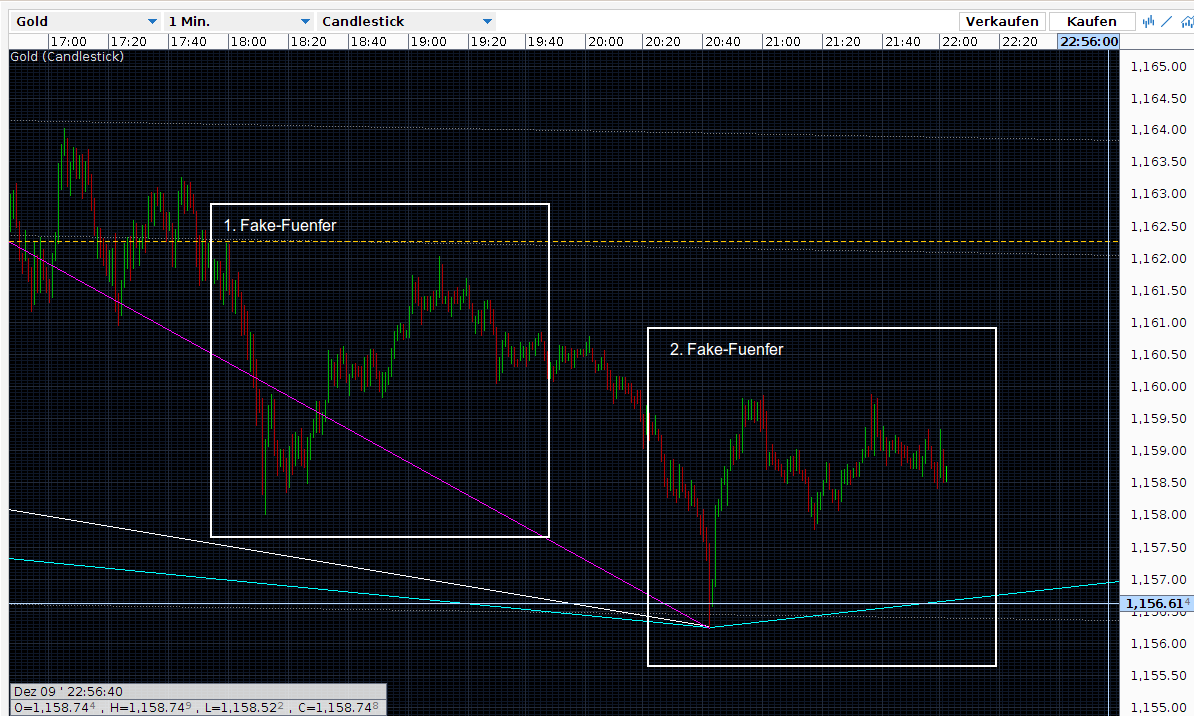1194x716 pixels.
Task: Click the 20:40 label on time axis
Action: [722, 41]
